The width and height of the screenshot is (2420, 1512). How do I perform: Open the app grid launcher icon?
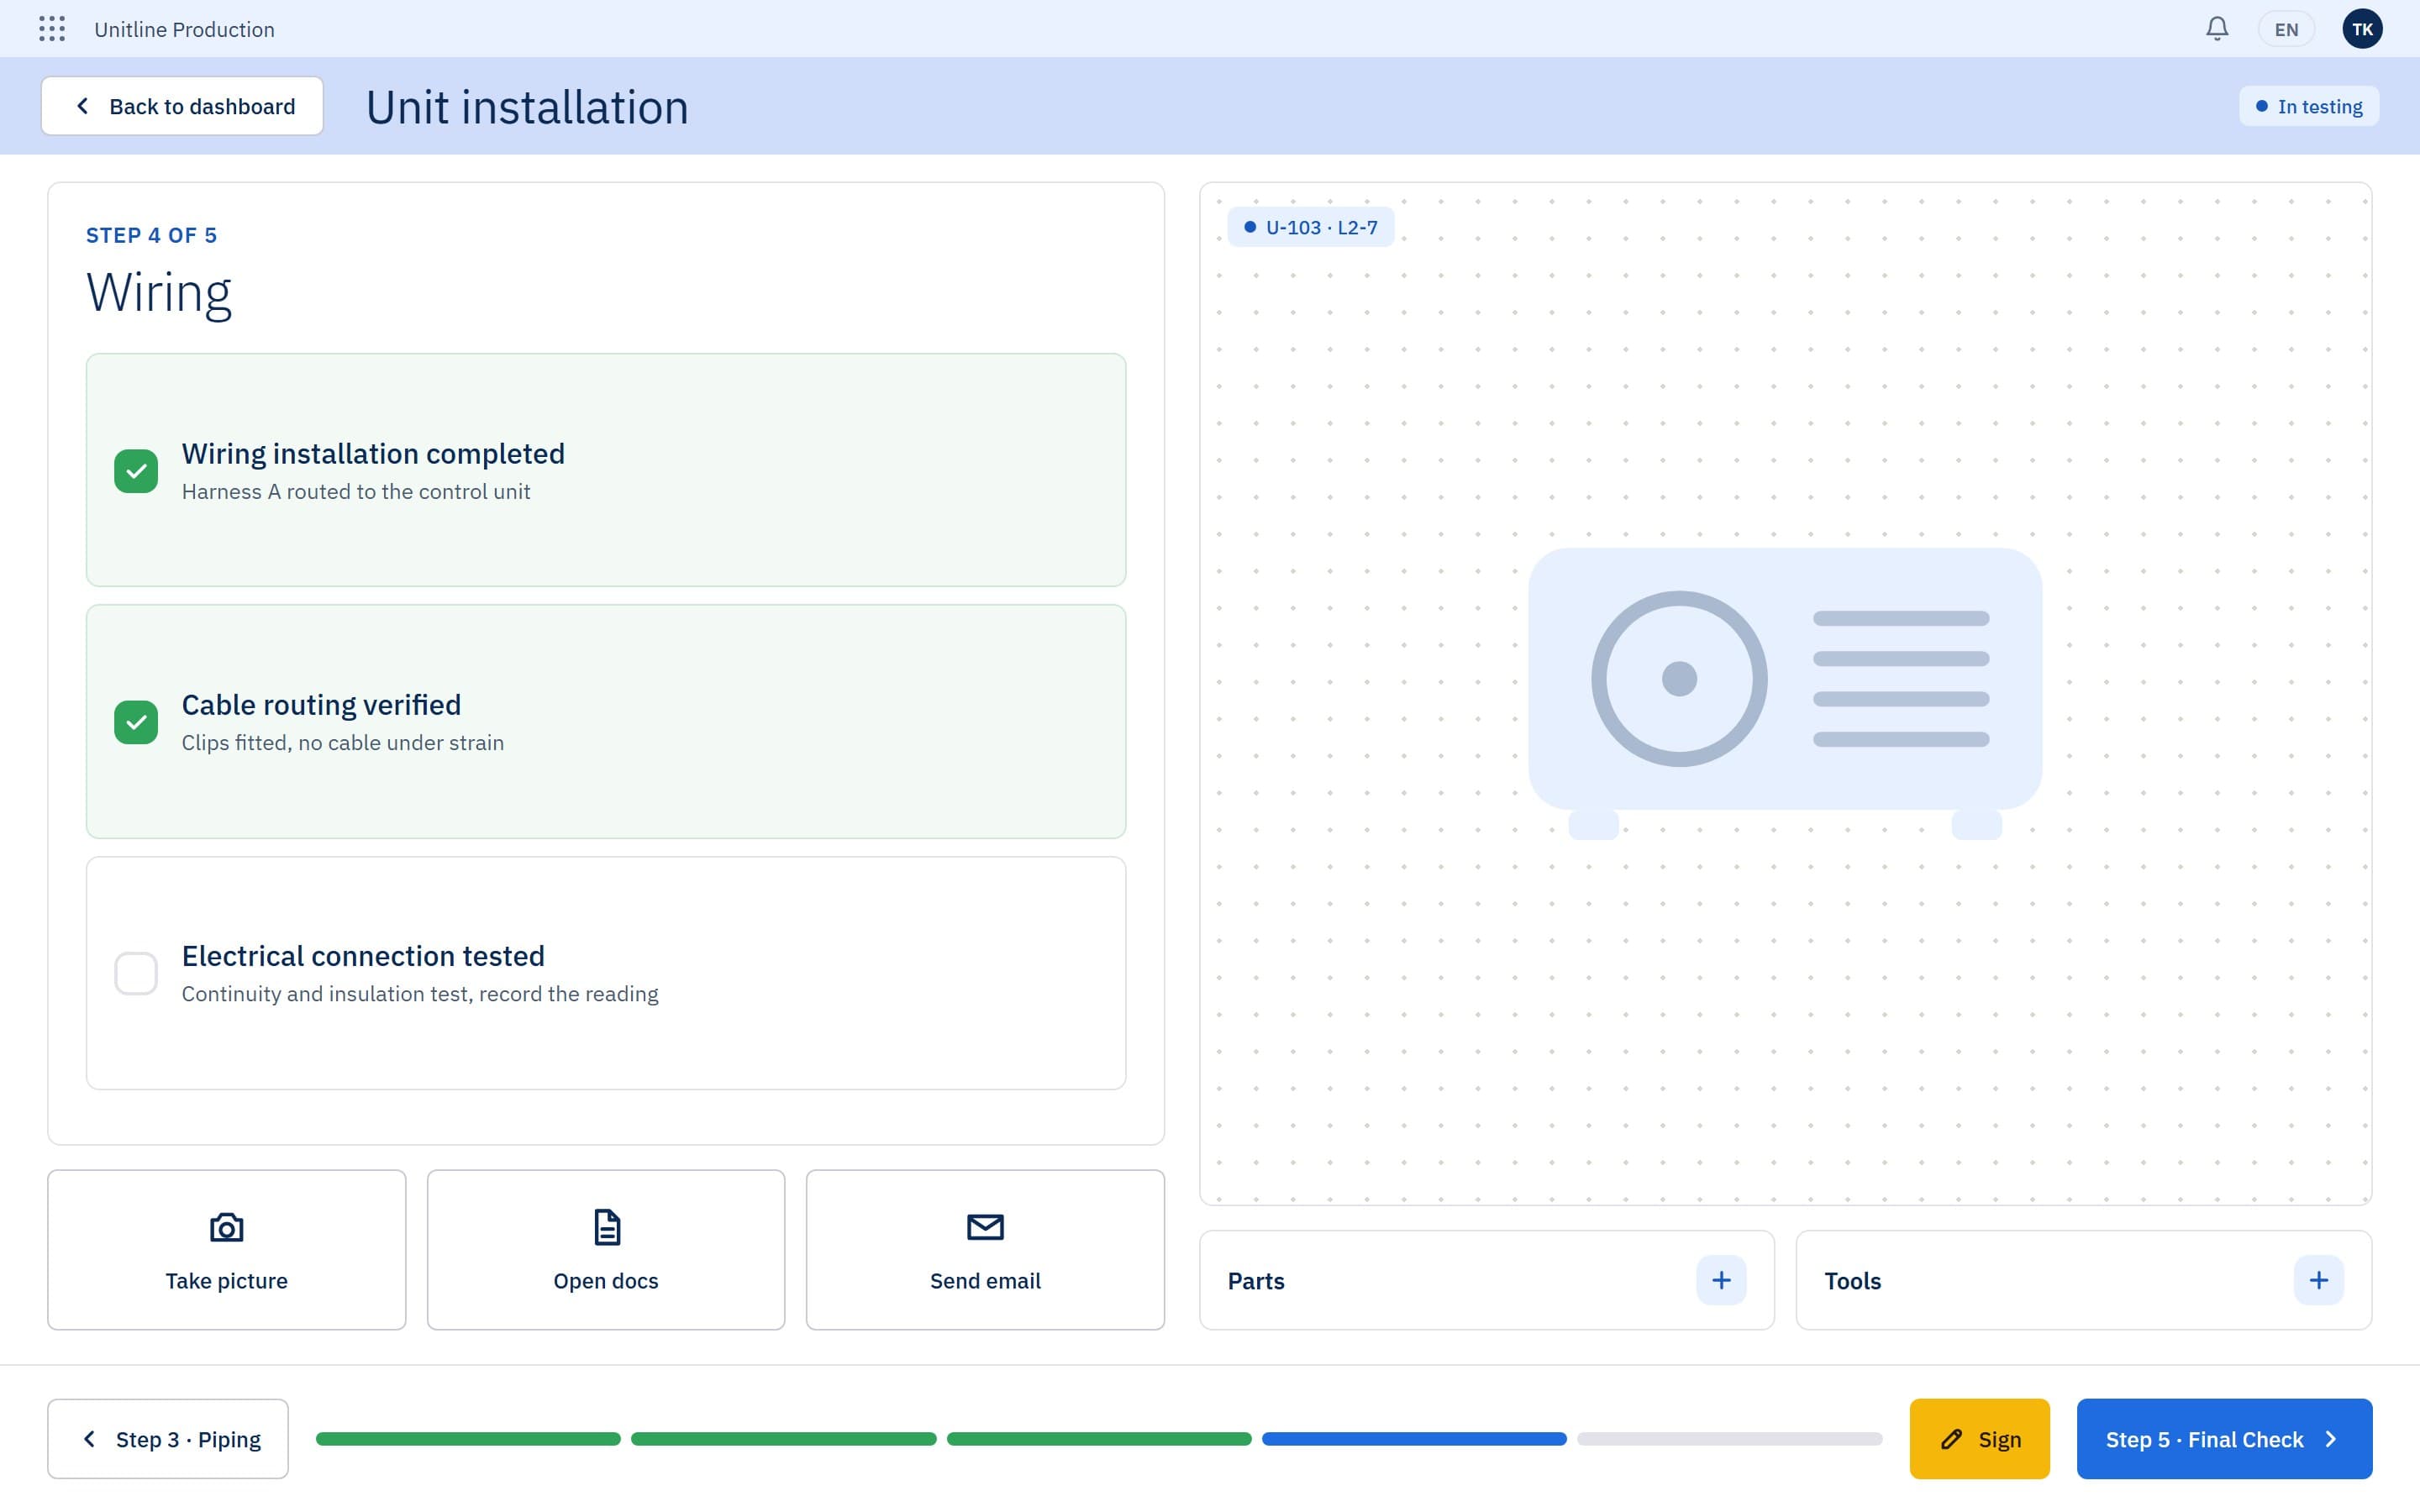pos(52,29)
